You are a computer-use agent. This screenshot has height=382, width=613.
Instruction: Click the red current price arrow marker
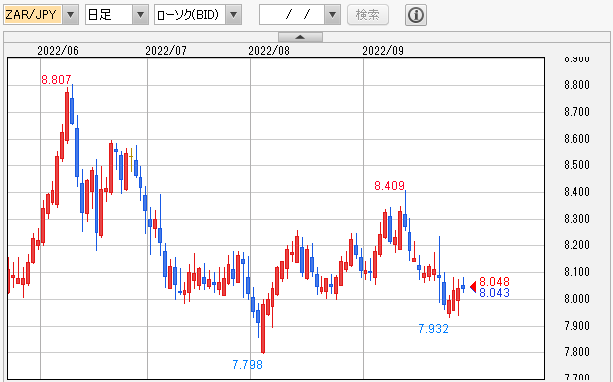(473, 287)
